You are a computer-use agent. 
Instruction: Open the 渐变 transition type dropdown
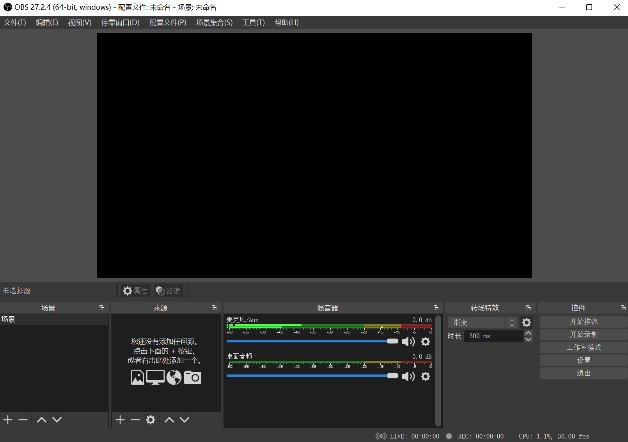(x=483, y=322)
